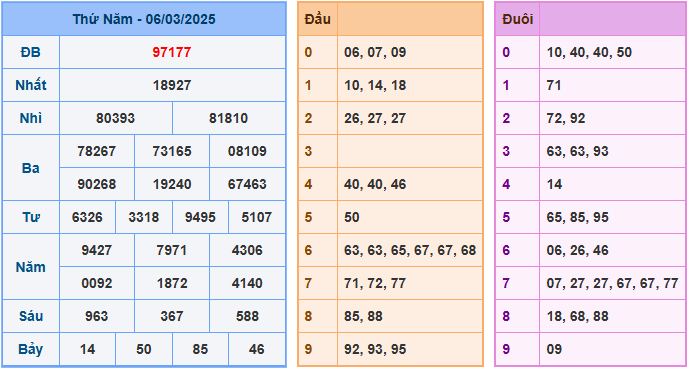Click the Nhất row label
This screenshot has height=368, width=689.
(x=30, y=85)
